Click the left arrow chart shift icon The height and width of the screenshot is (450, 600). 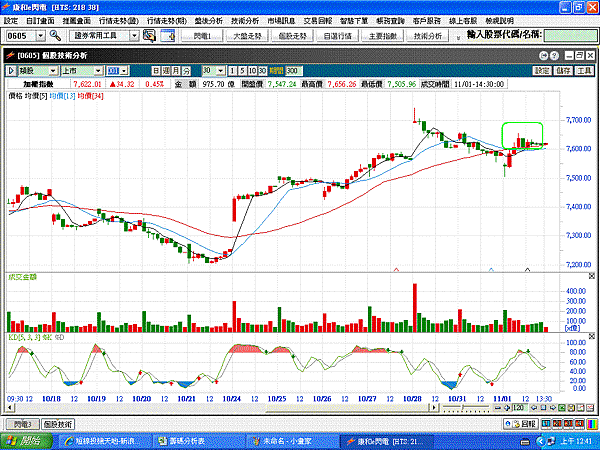coord(533,408)
